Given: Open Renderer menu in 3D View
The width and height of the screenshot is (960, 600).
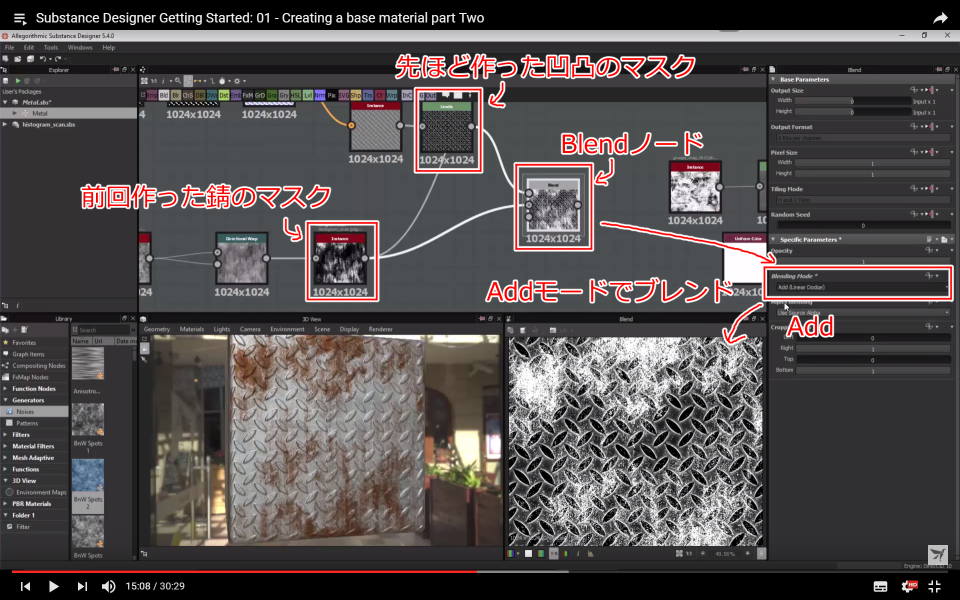Looking at the screenshot, I should (x=380, y=329).
